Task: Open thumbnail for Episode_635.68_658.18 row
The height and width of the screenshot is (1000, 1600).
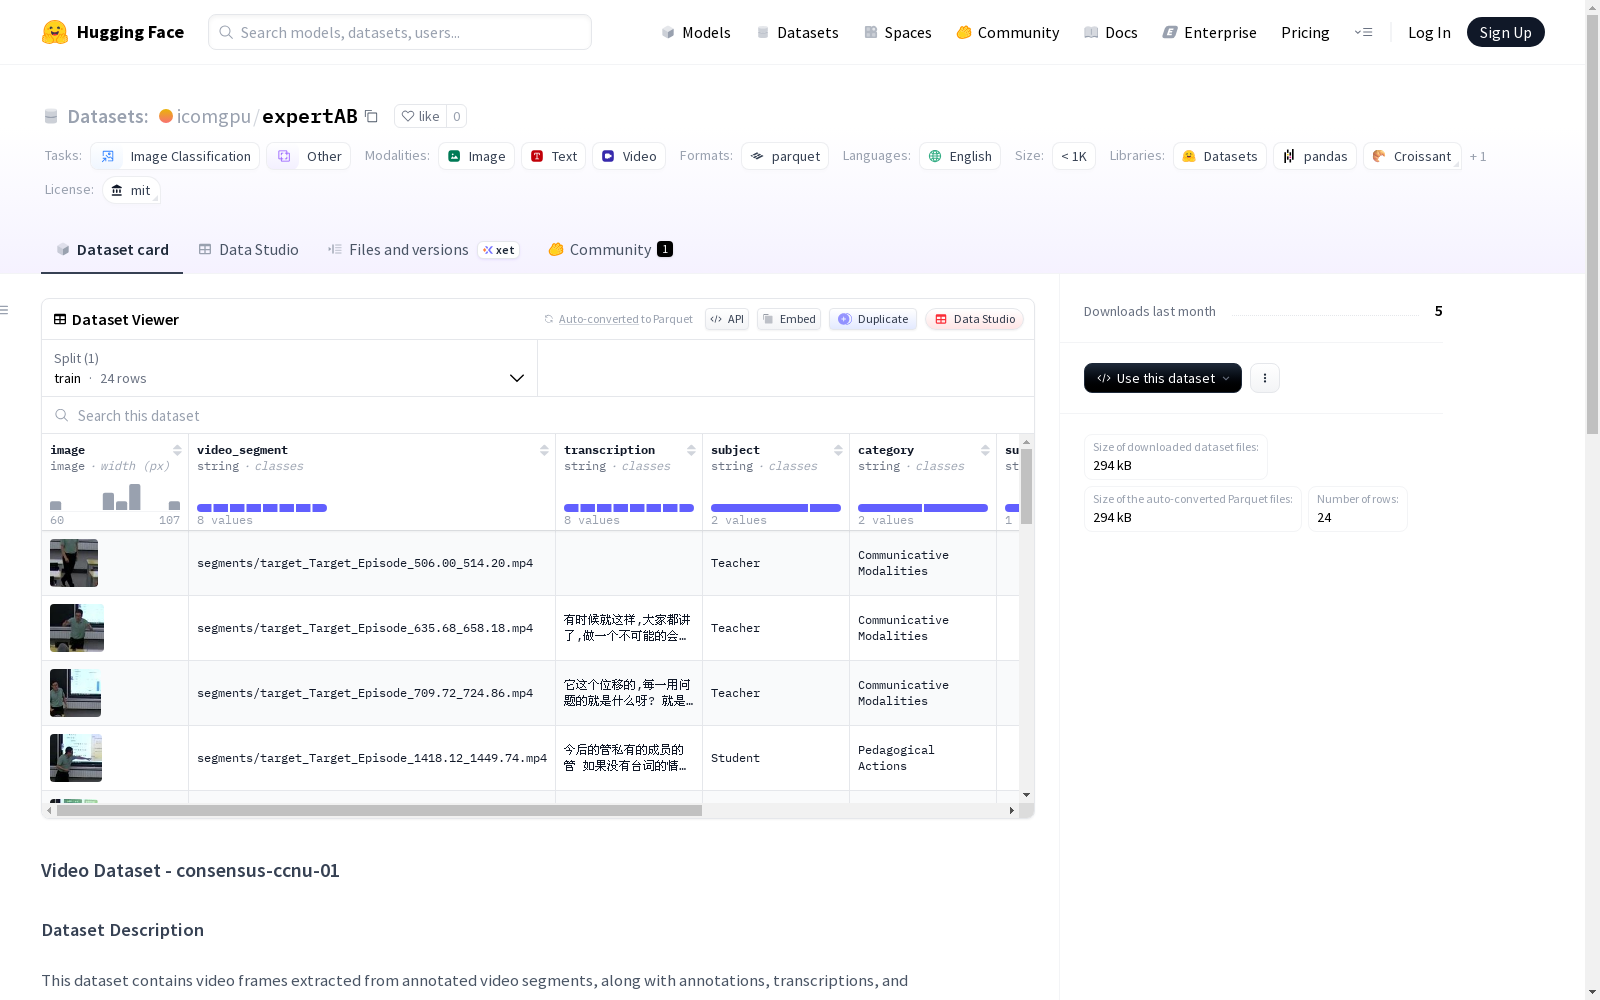Action: pyautogui.click(x=77, y=628)
